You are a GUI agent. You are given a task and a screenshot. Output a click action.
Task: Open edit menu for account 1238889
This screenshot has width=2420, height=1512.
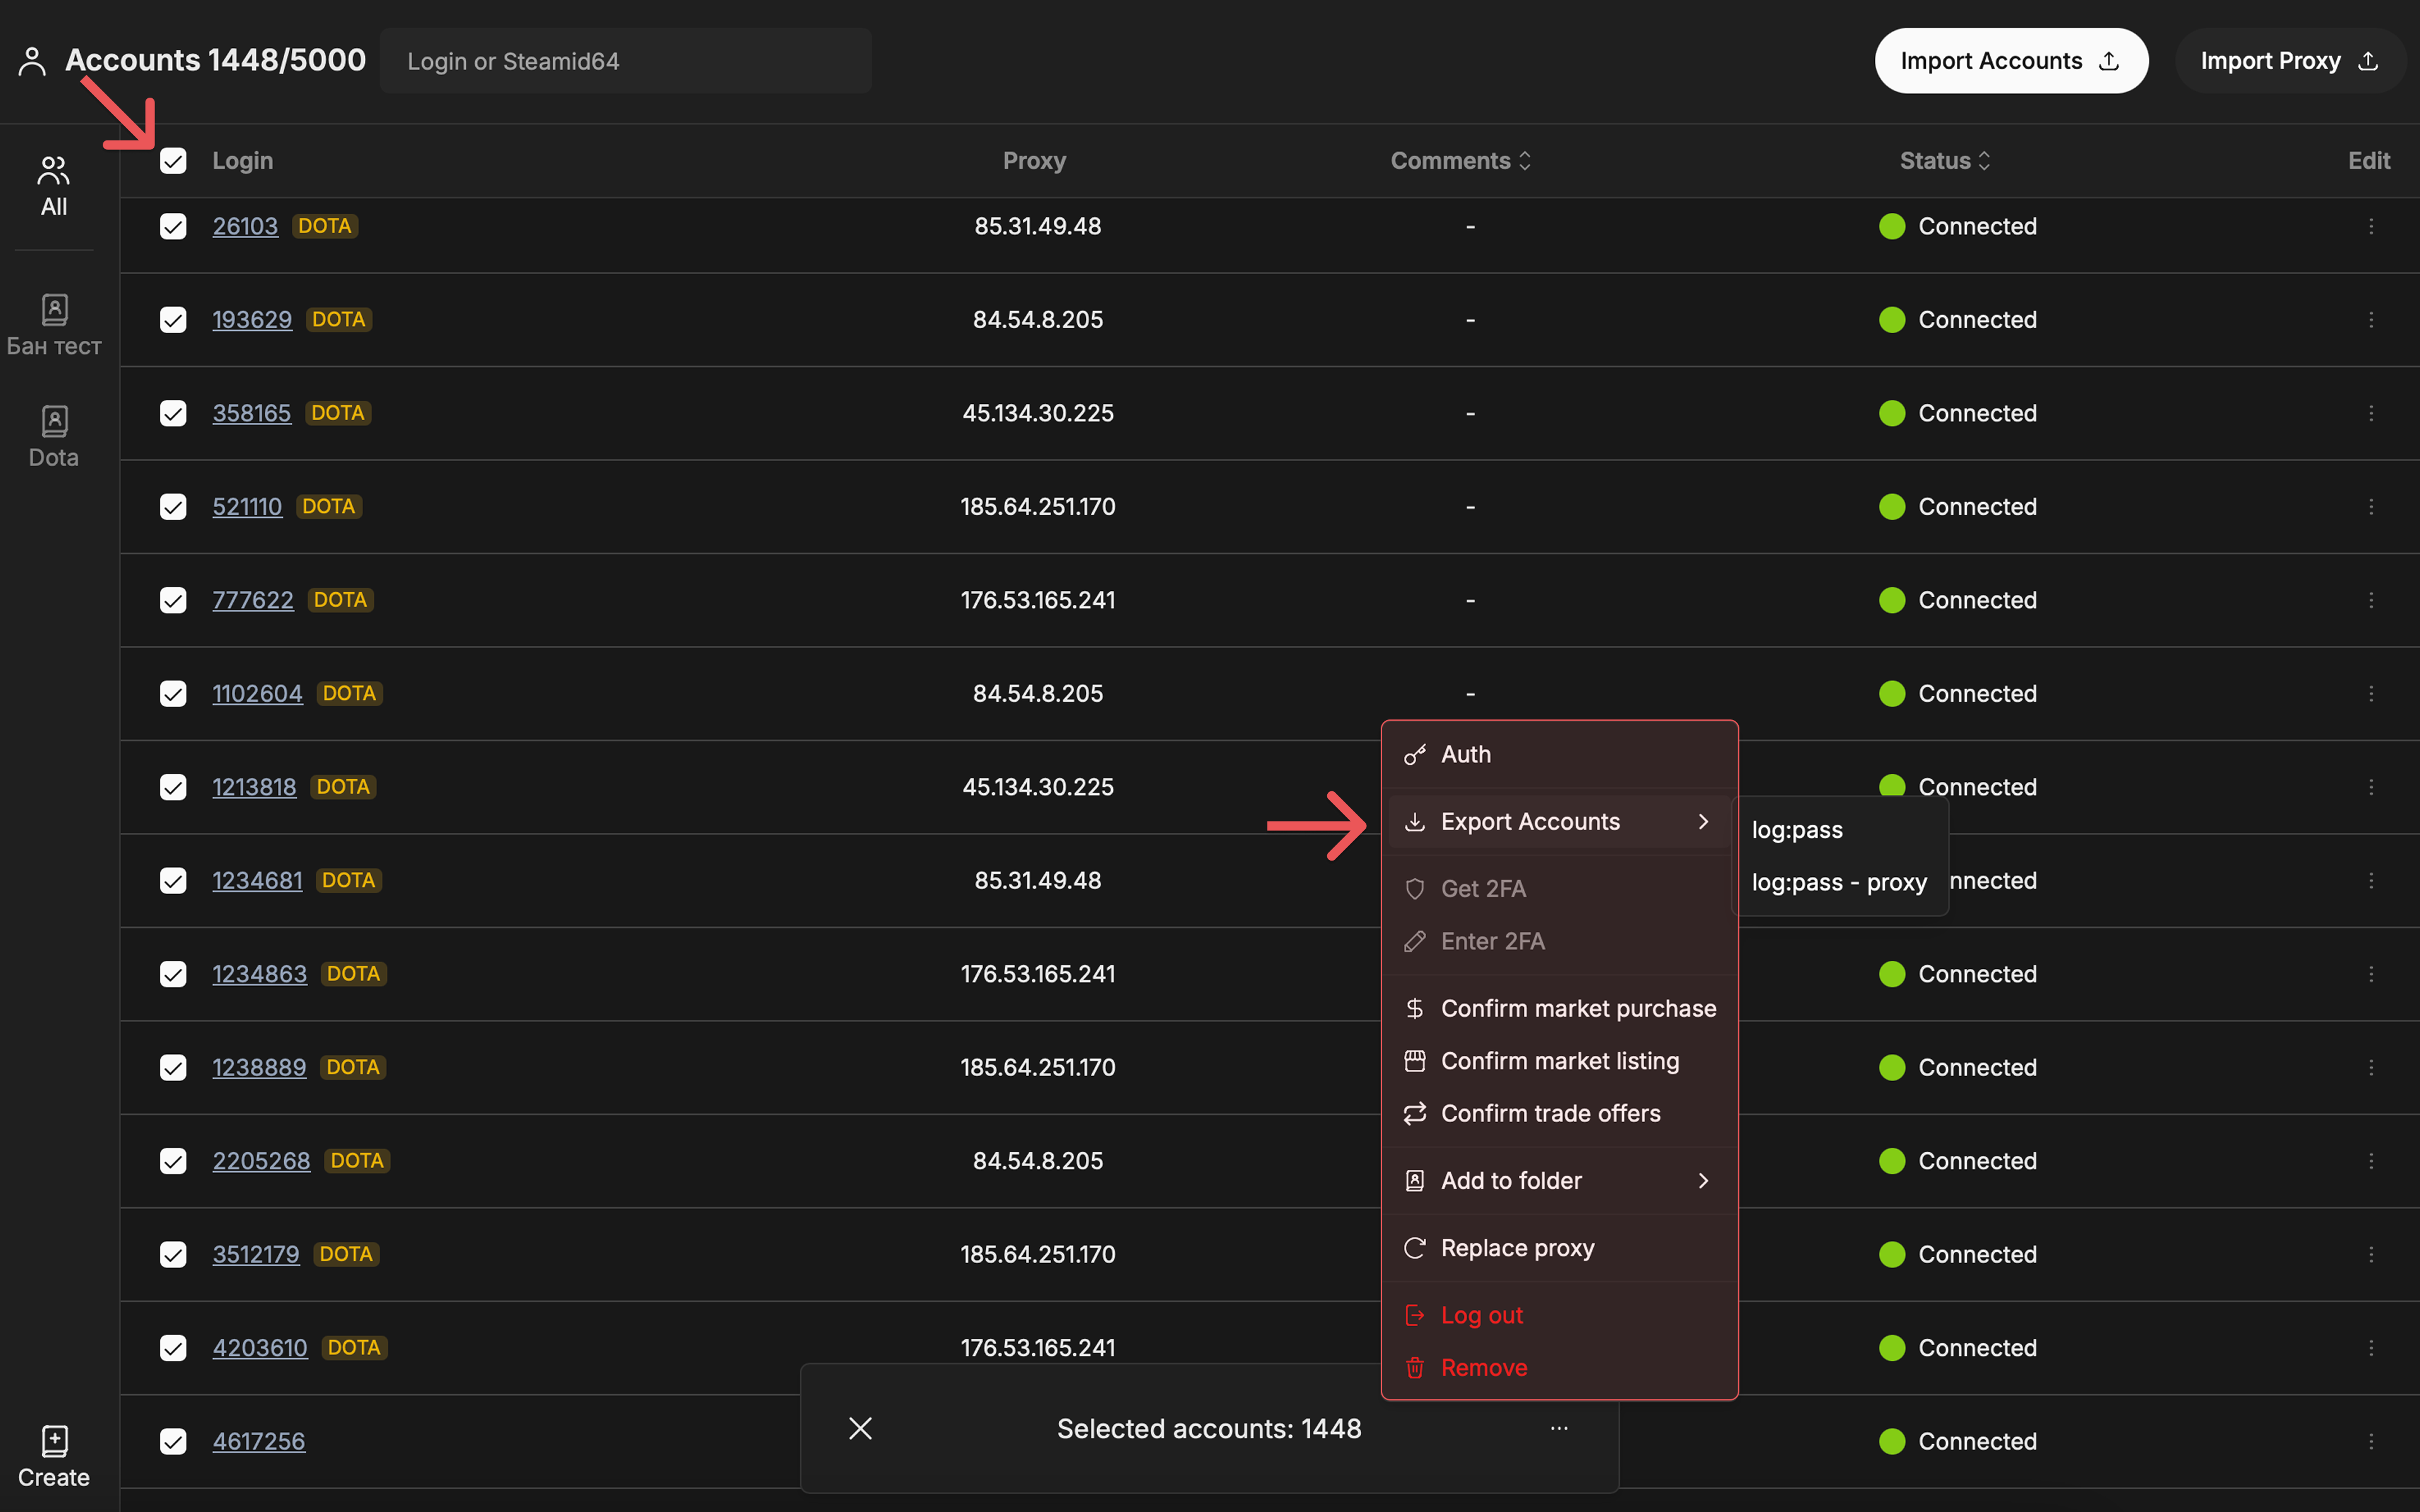[x=2371, y=1067]
